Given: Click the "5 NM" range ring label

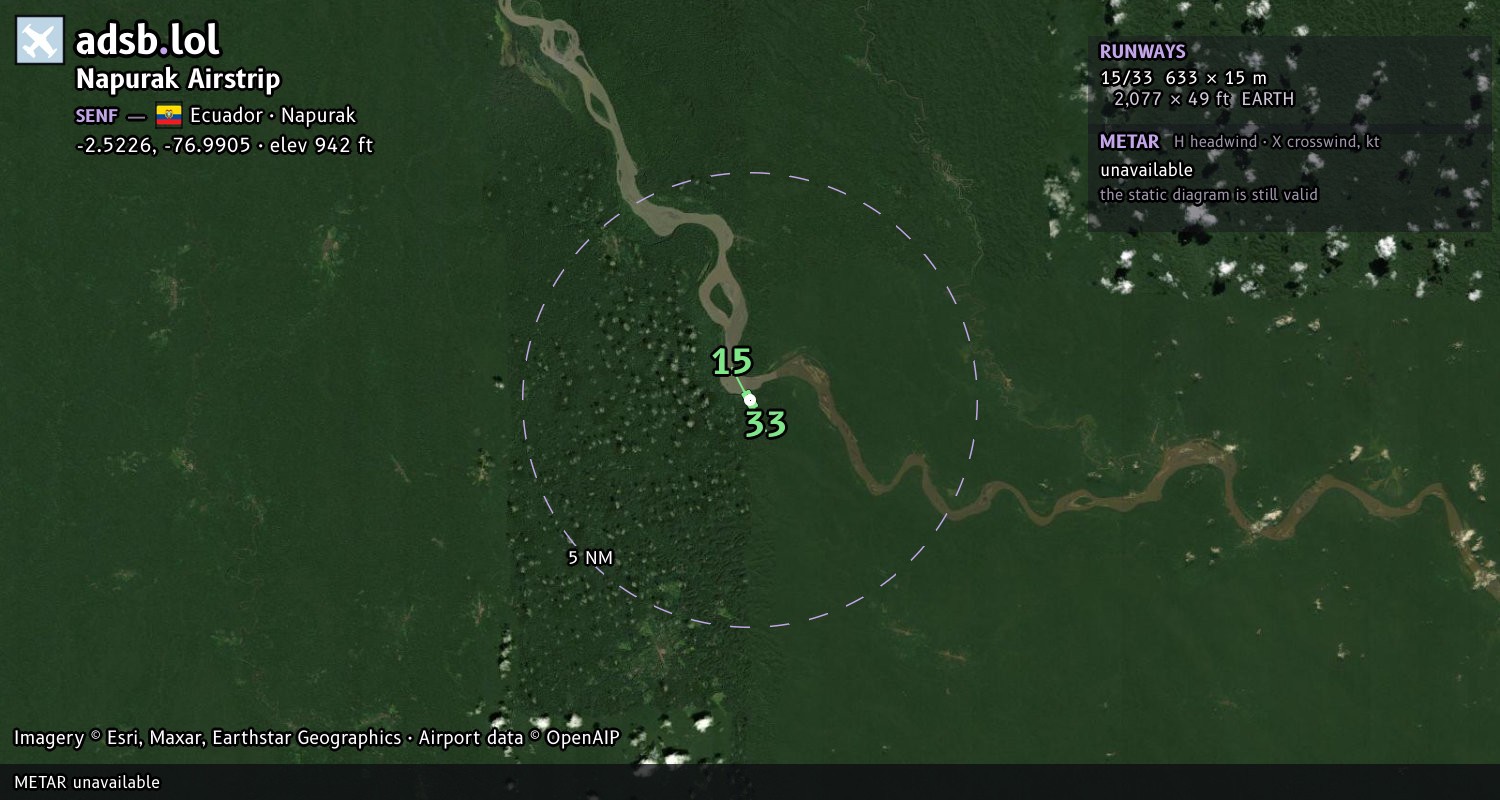Looking at the screenshot, I should pyautogui.click(x=590, y=558).
